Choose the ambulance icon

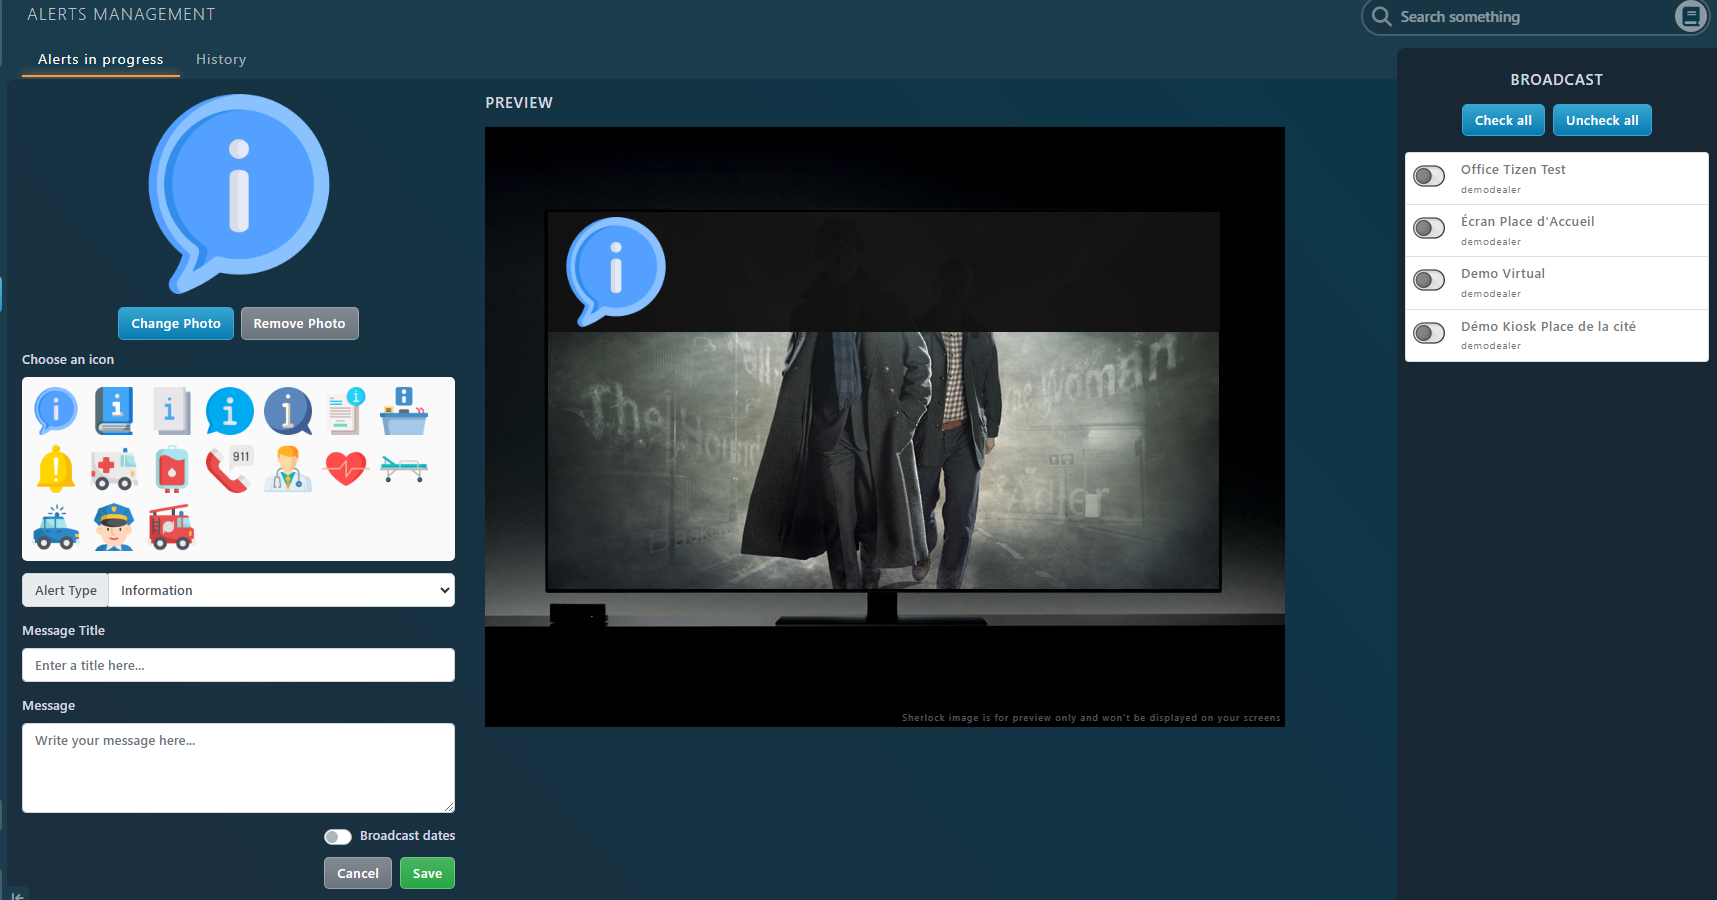(x=114, y=469)
